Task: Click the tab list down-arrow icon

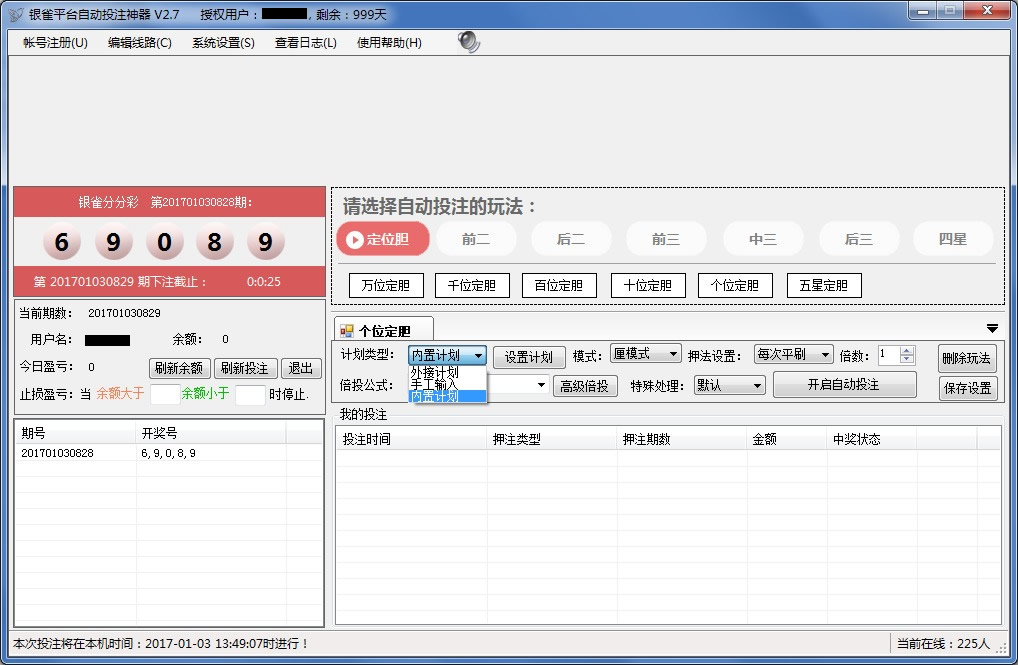Action: point(992,328)
